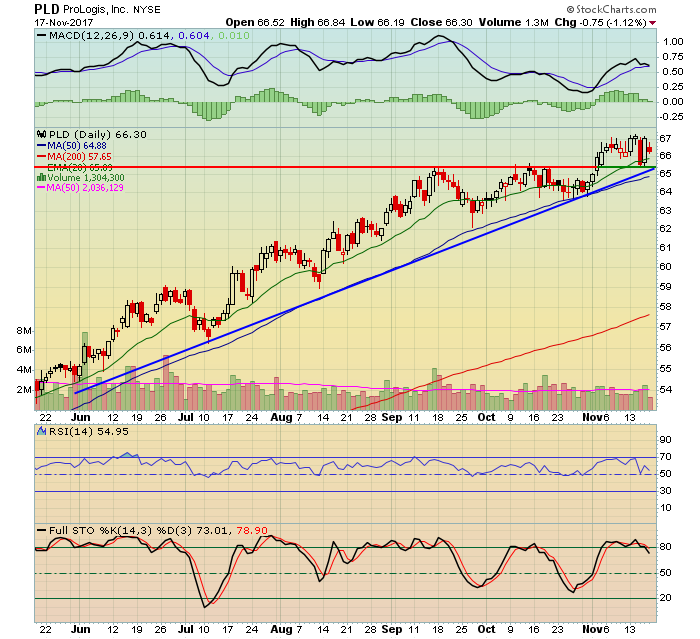Click the PLD ticker symbol title
The image size is (700, 639).
click(47, 9)
